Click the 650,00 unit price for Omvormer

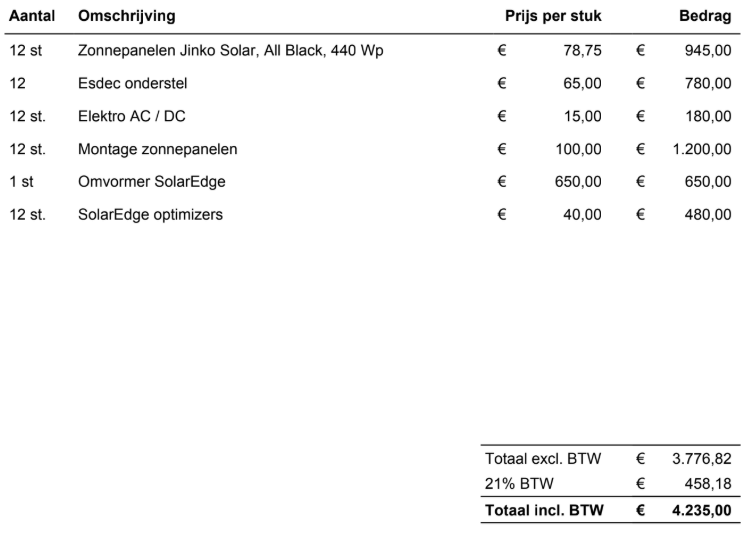[x=578, y=182]
